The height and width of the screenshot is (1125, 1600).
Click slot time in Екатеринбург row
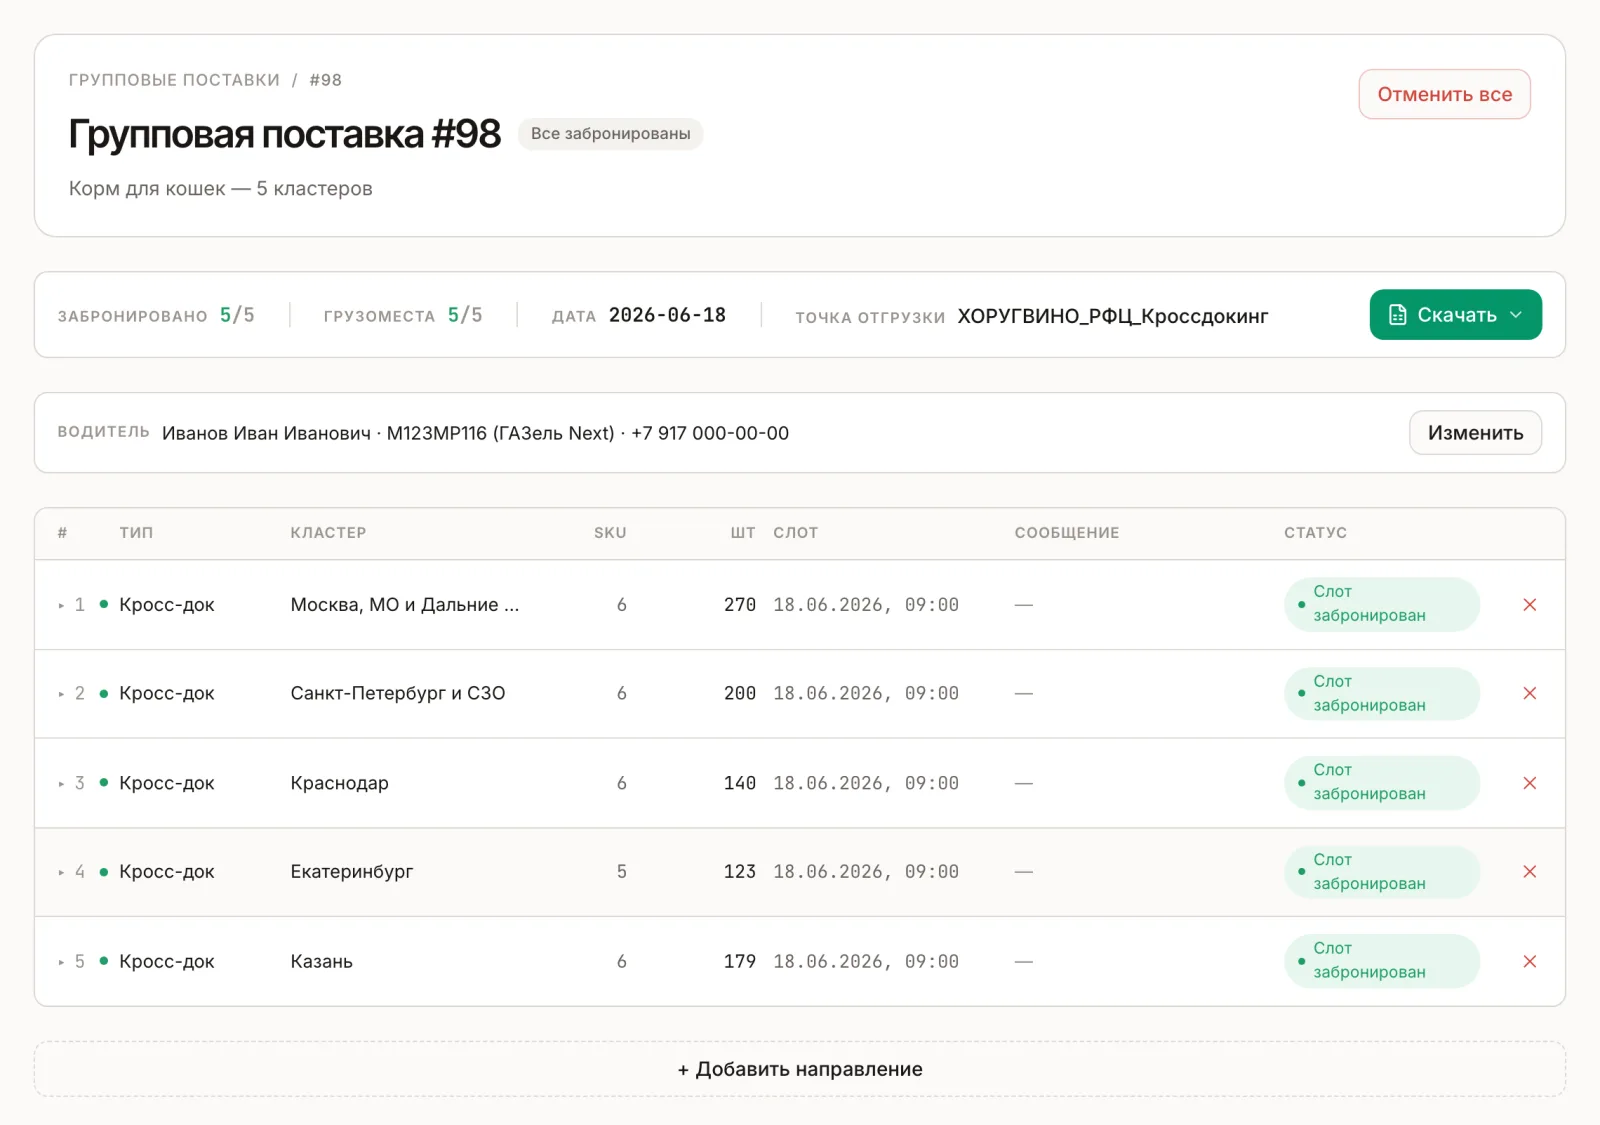(x=866, y=872)
